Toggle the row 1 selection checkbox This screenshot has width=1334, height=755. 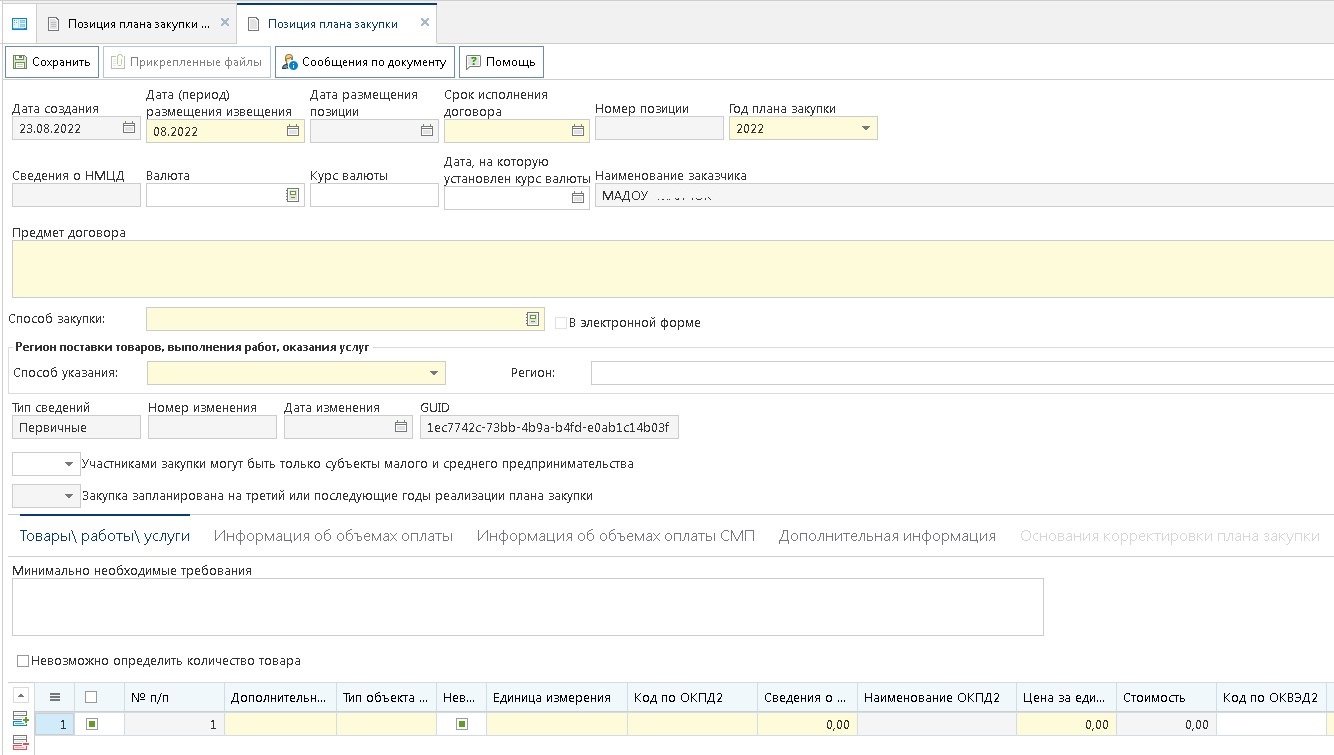point(92,724)
